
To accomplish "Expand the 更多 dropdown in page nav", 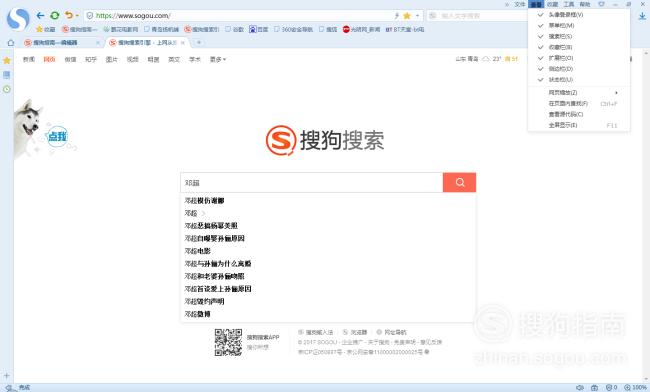I will coord(218,59).
